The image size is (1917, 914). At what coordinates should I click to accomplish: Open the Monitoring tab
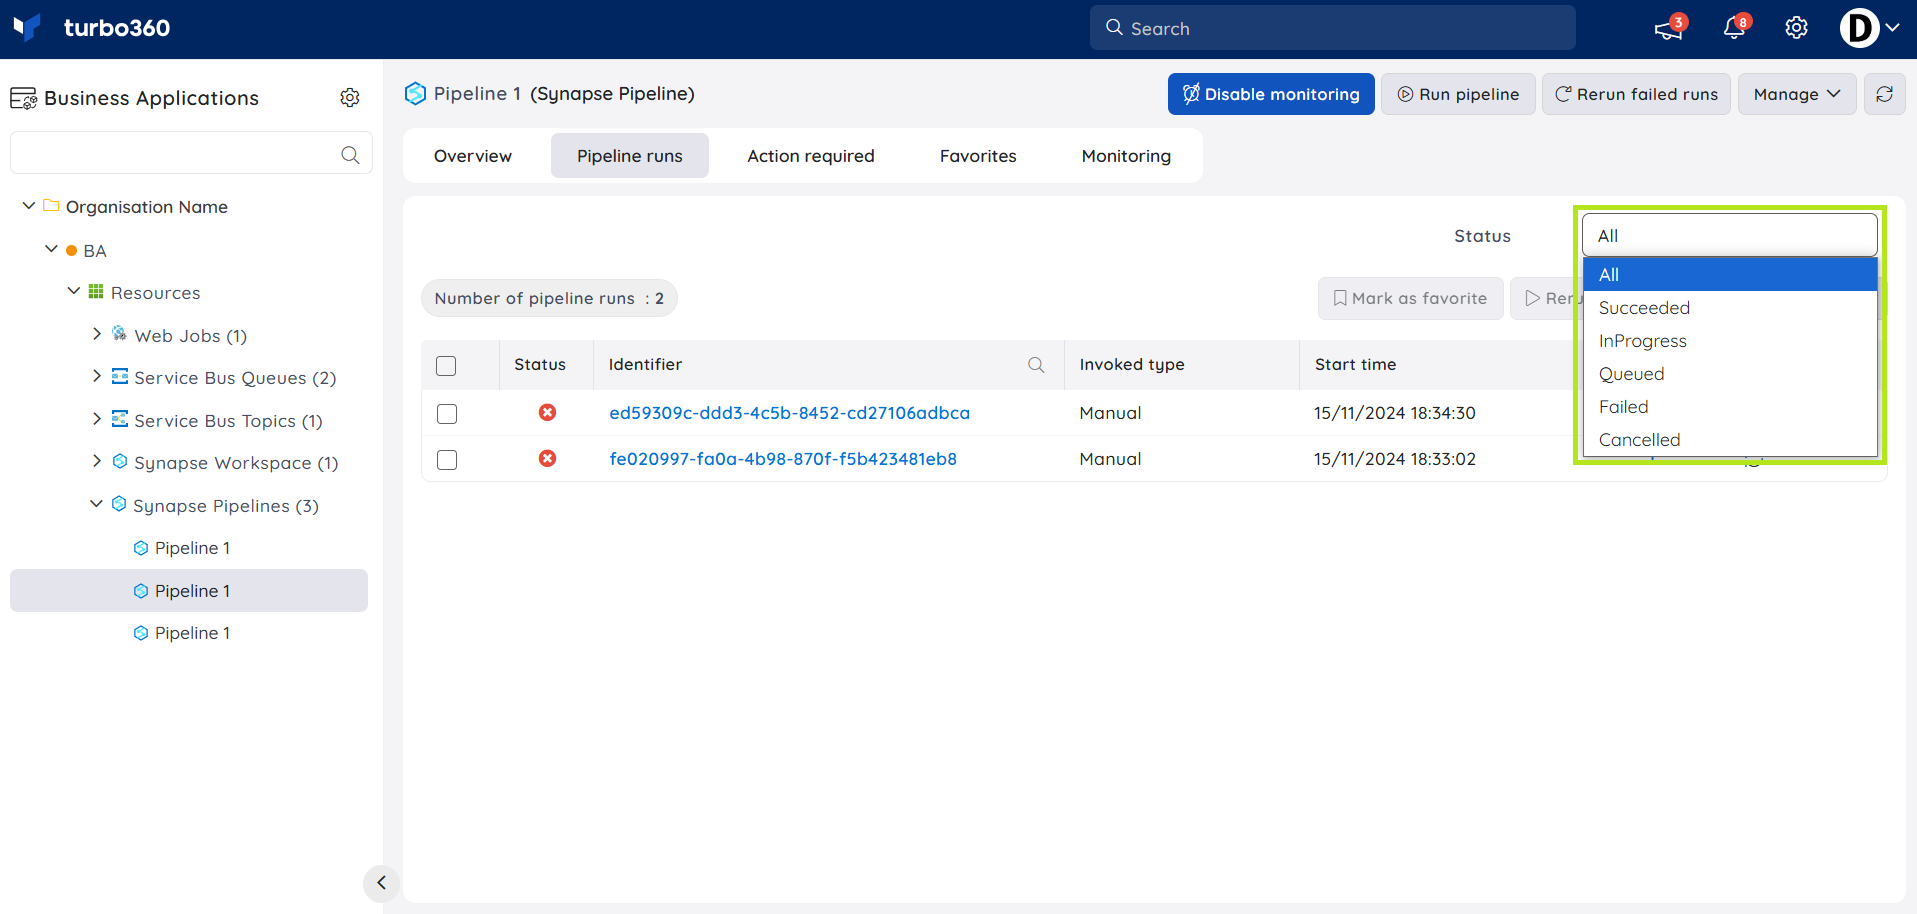[1126, 156]
